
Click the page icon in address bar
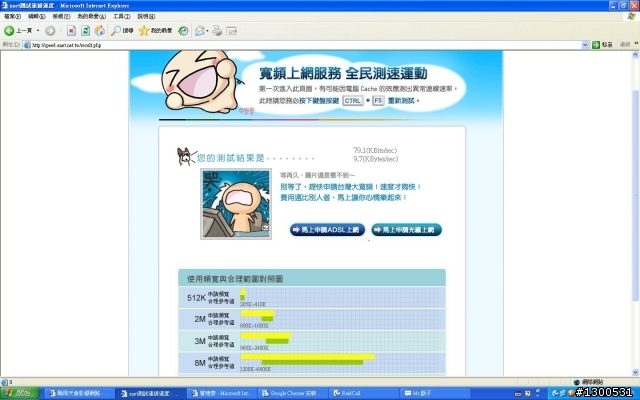click(x=27, y=45)
